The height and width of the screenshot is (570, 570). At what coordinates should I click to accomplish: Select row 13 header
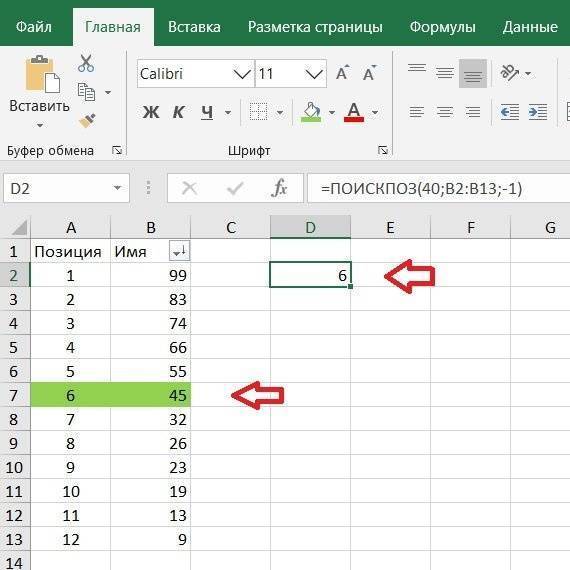pos(15,539)
